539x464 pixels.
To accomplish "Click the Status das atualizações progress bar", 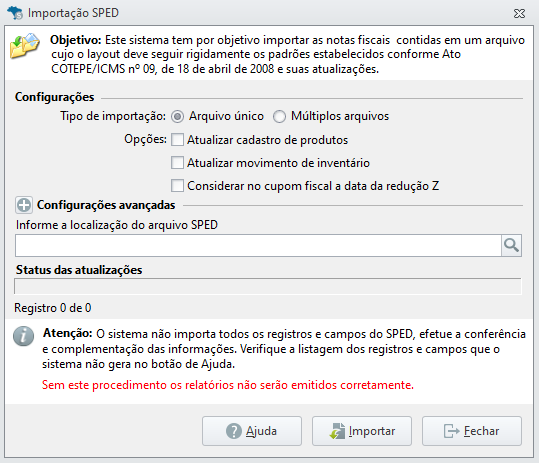I will 268,286.
